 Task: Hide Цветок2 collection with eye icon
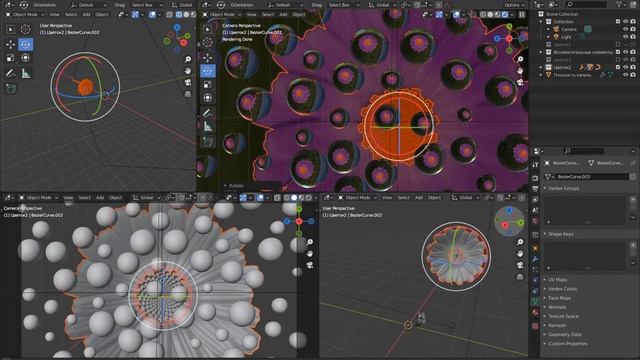coord(625,67)
